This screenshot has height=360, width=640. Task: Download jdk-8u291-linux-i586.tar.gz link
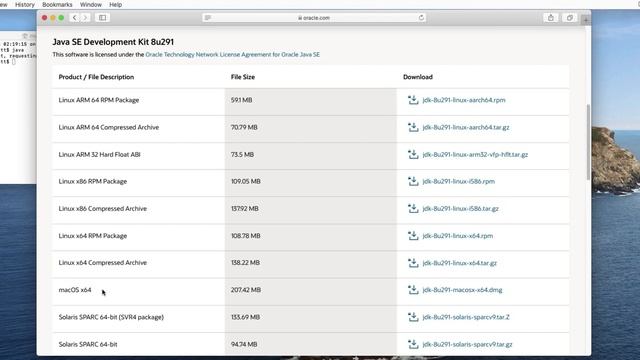(460, 209)
